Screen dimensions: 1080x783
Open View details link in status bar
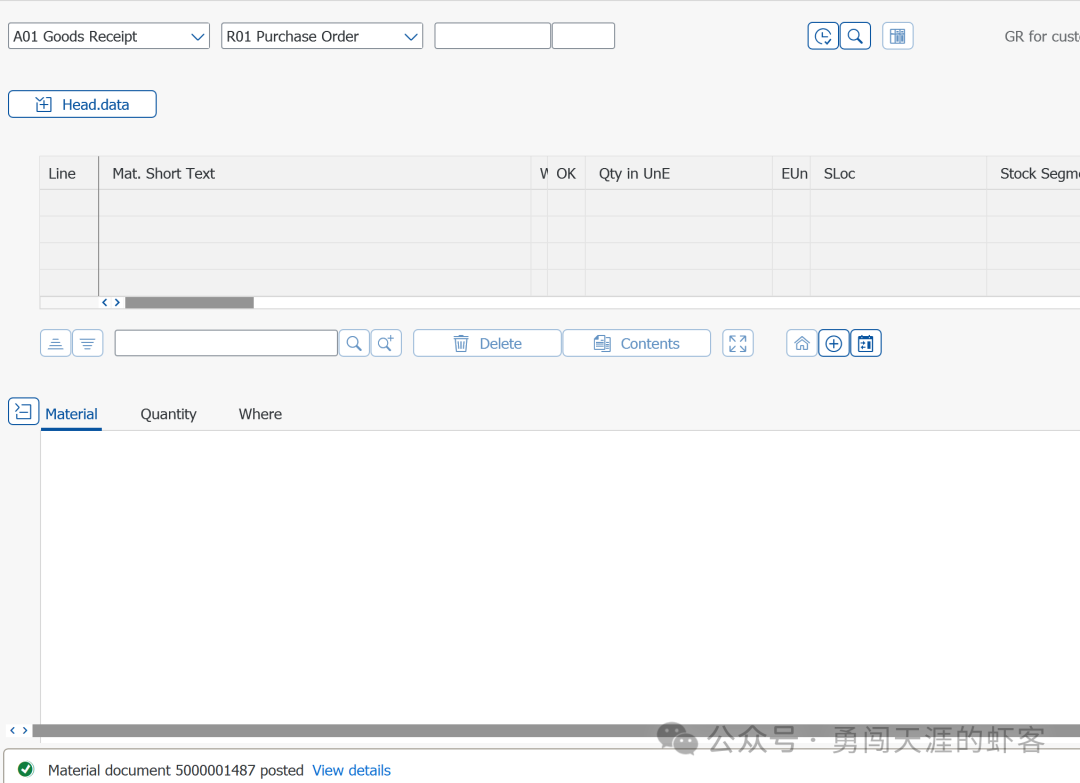pos(351,770)
